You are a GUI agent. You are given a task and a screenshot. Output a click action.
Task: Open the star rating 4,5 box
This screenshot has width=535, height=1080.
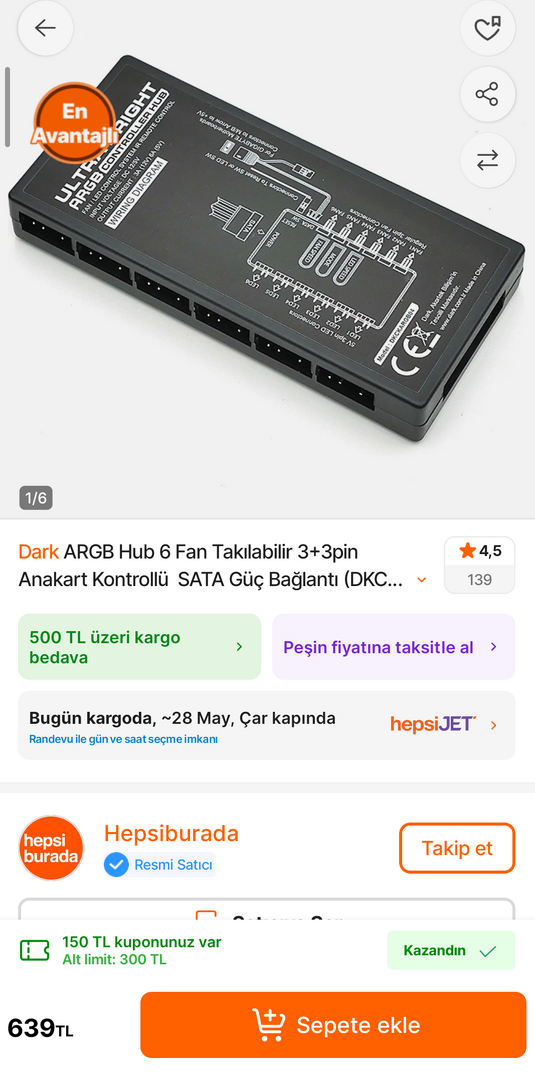point(479,565)
